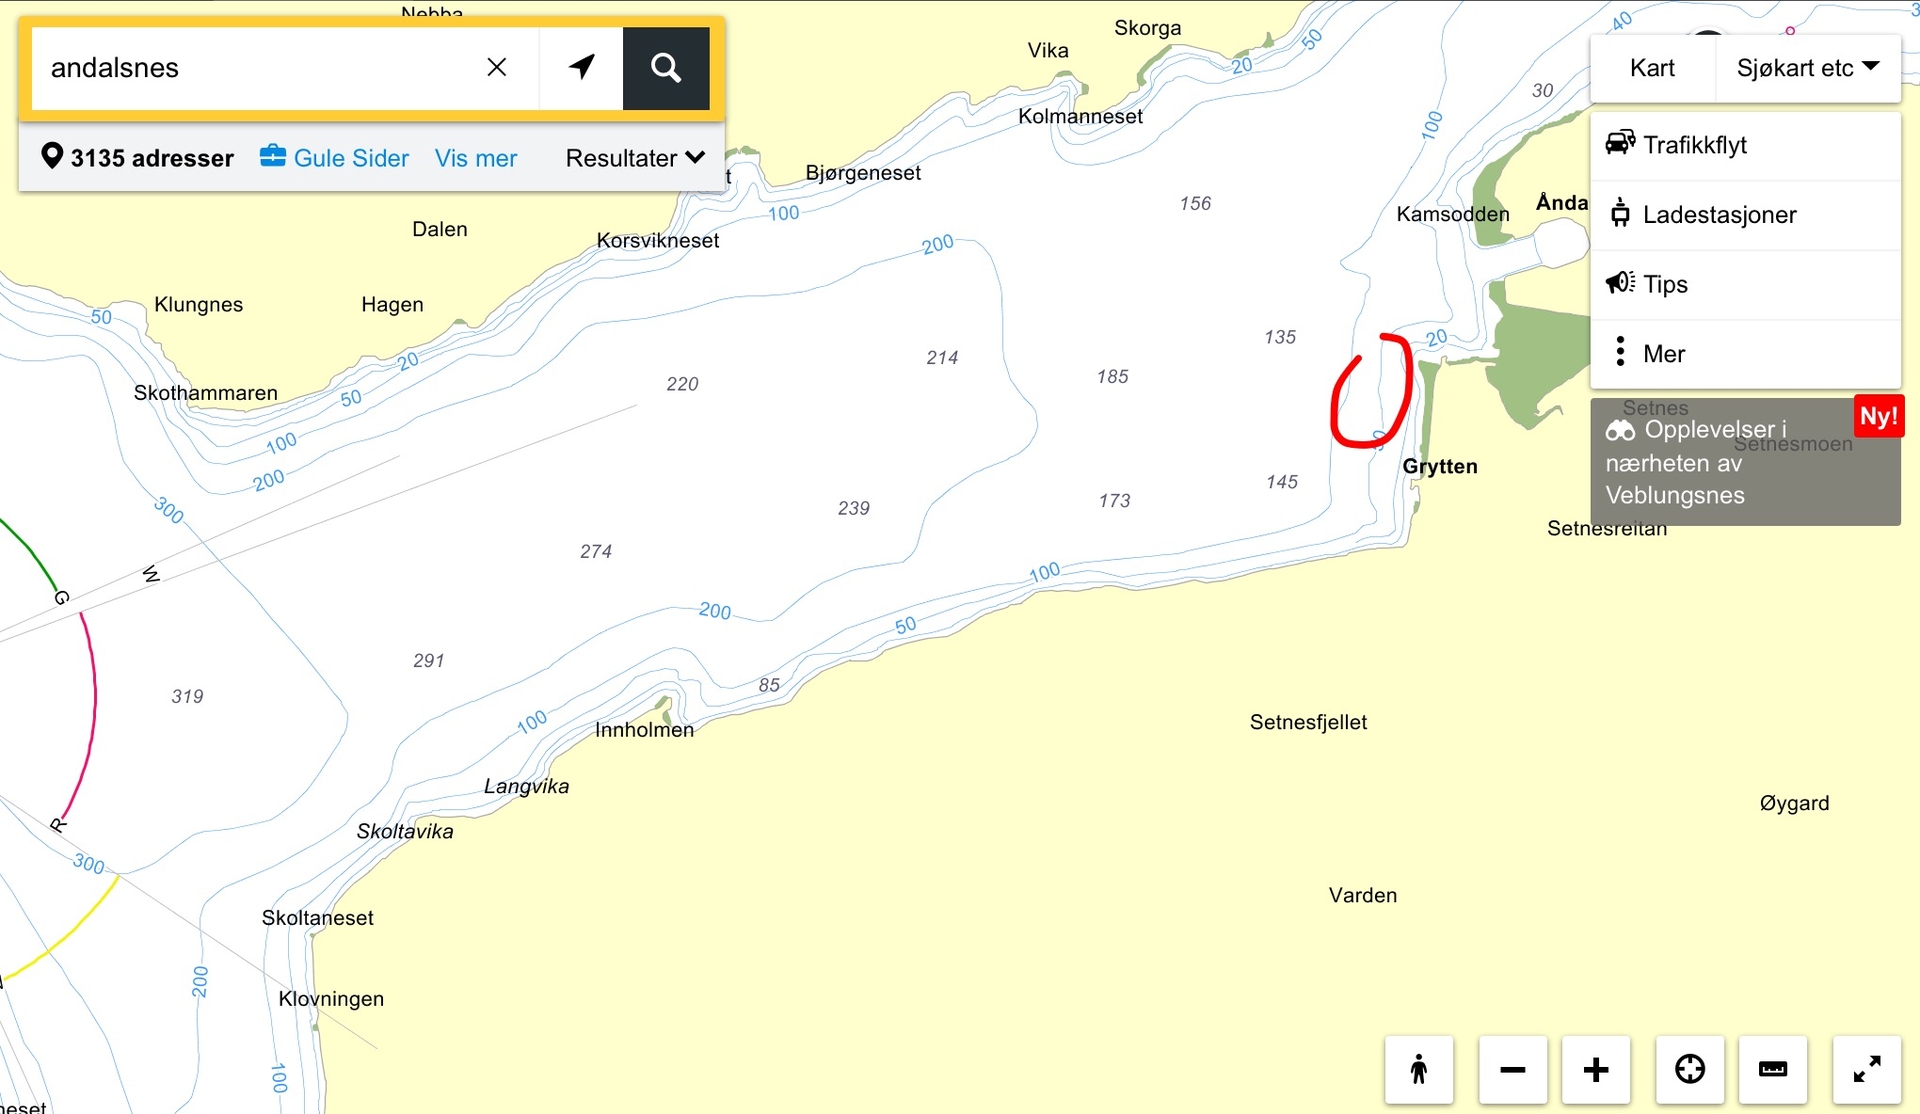Center map on my location crosshair
The width and height of the screenshot is (1920, 1114).
click(1690, 1070)
